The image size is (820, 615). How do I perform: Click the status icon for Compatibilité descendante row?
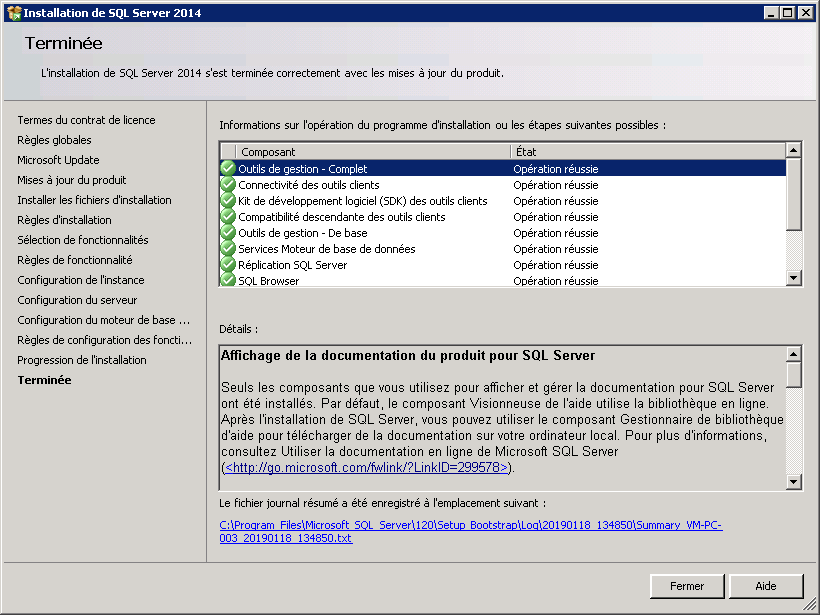[228, 217]
